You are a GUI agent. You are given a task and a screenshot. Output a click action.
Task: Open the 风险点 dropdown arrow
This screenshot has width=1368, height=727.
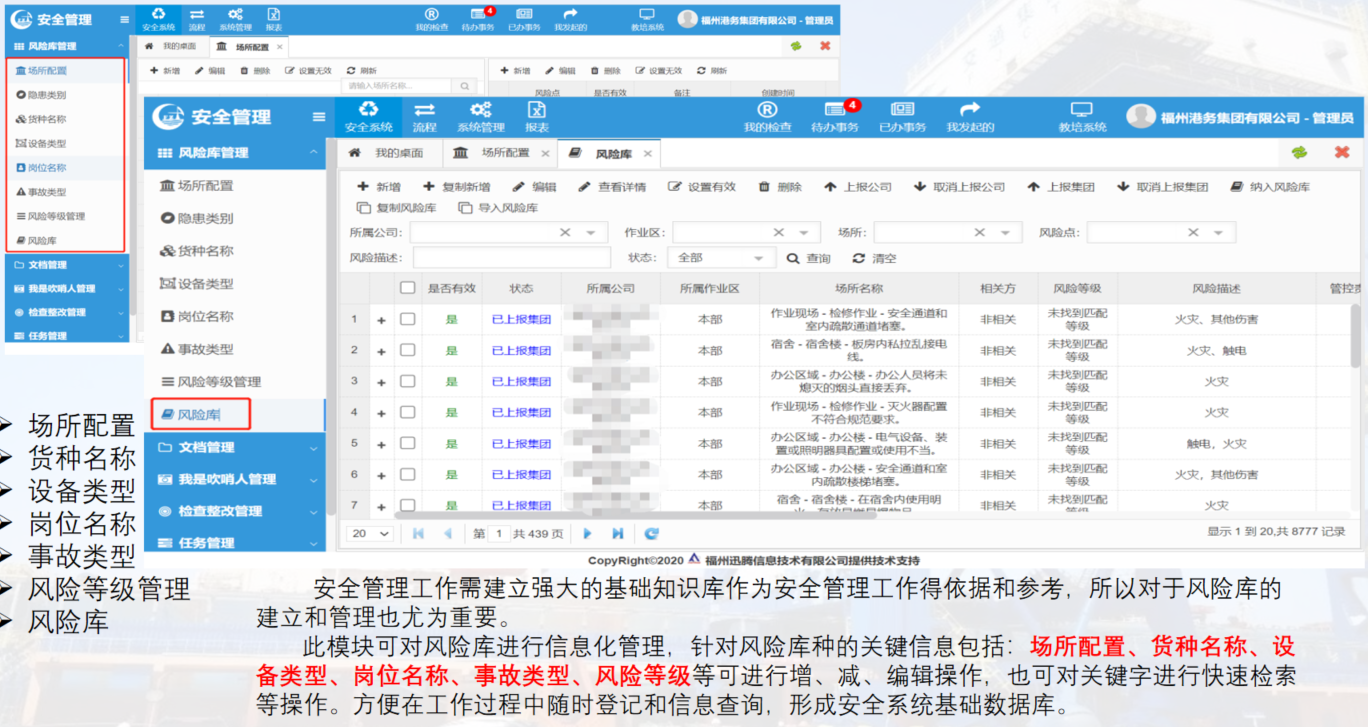coord(1218,233)
